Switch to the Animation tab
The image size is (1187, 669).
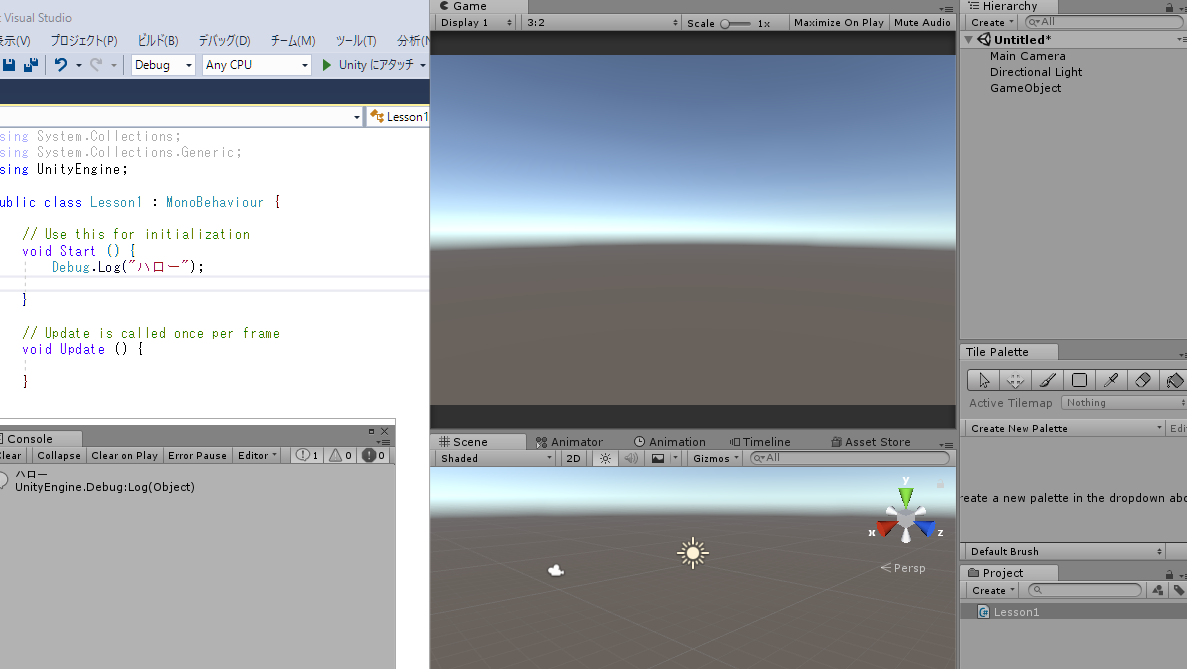point(670,442)
